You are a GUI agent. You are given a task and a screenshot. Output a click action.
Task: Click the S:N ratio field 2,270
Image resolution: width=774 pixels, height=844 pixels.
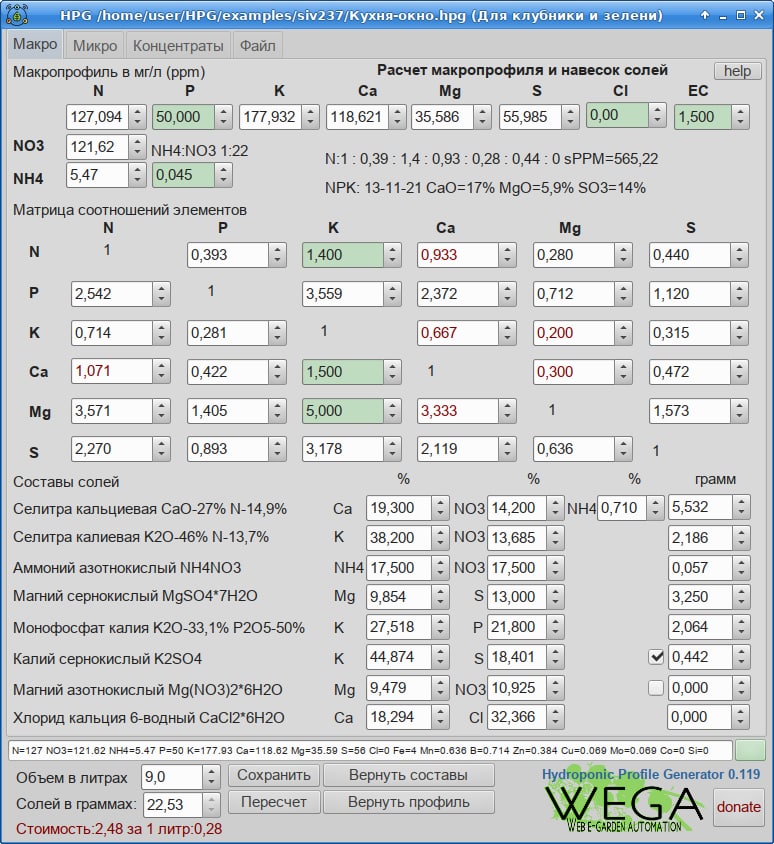coord(112,449)
